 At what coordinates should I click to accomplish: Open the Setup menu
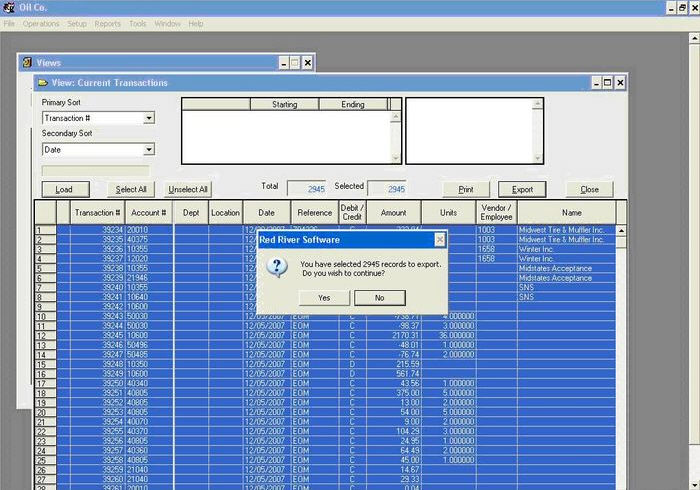click(77, 24)
